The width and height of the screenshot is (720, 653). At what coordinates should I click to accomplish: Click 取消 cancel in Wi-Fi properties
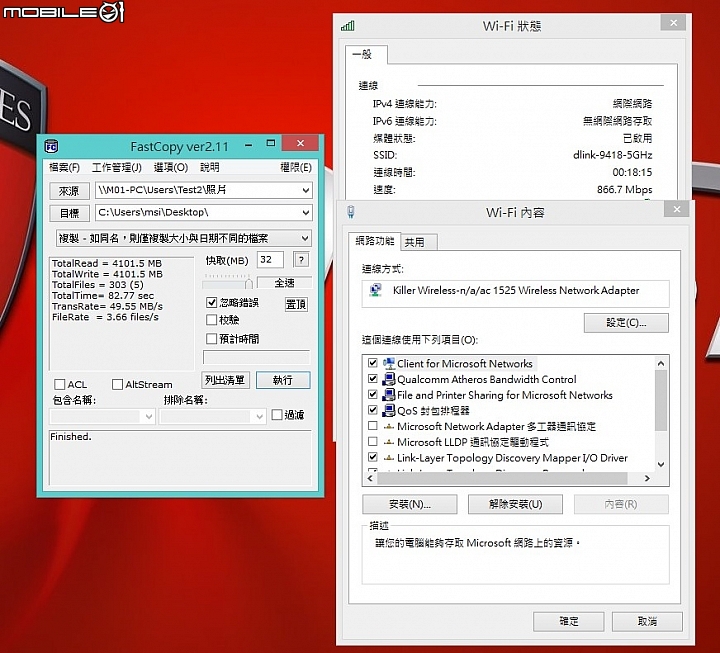[647, 621]
